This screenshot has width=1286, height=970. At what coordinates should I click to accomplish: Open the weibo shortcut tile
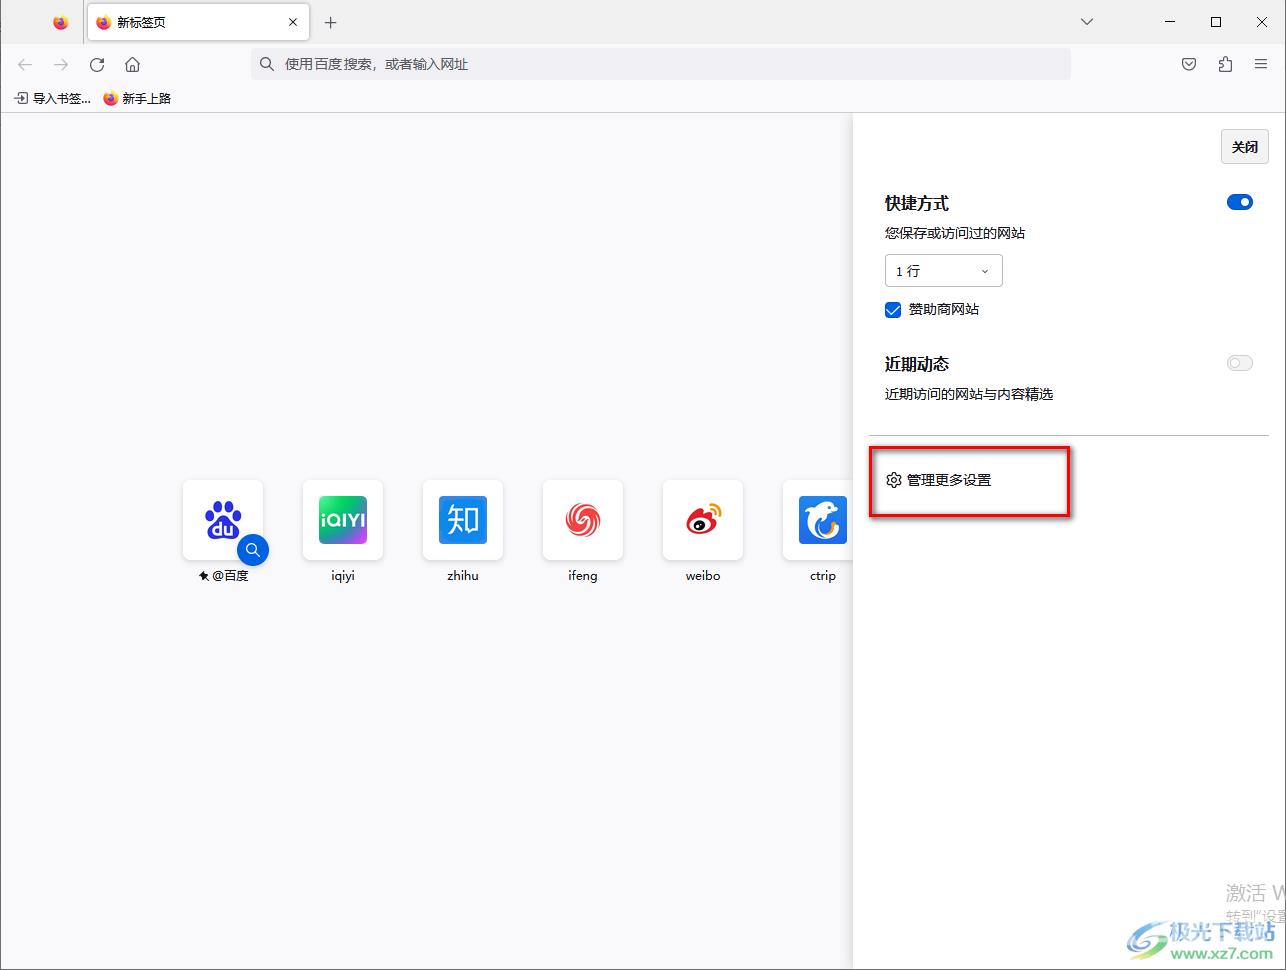pyautogui.click(x=703, y=520)
